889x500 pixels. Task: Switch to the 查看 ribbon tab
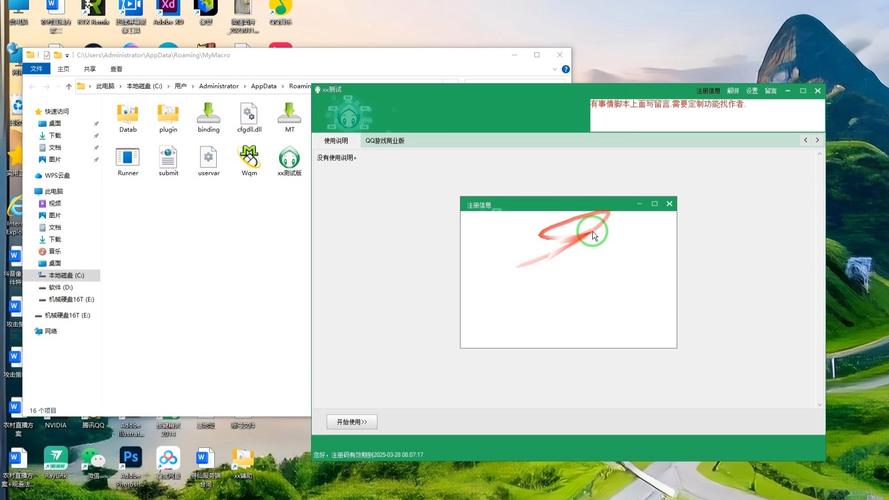[116, 69]
